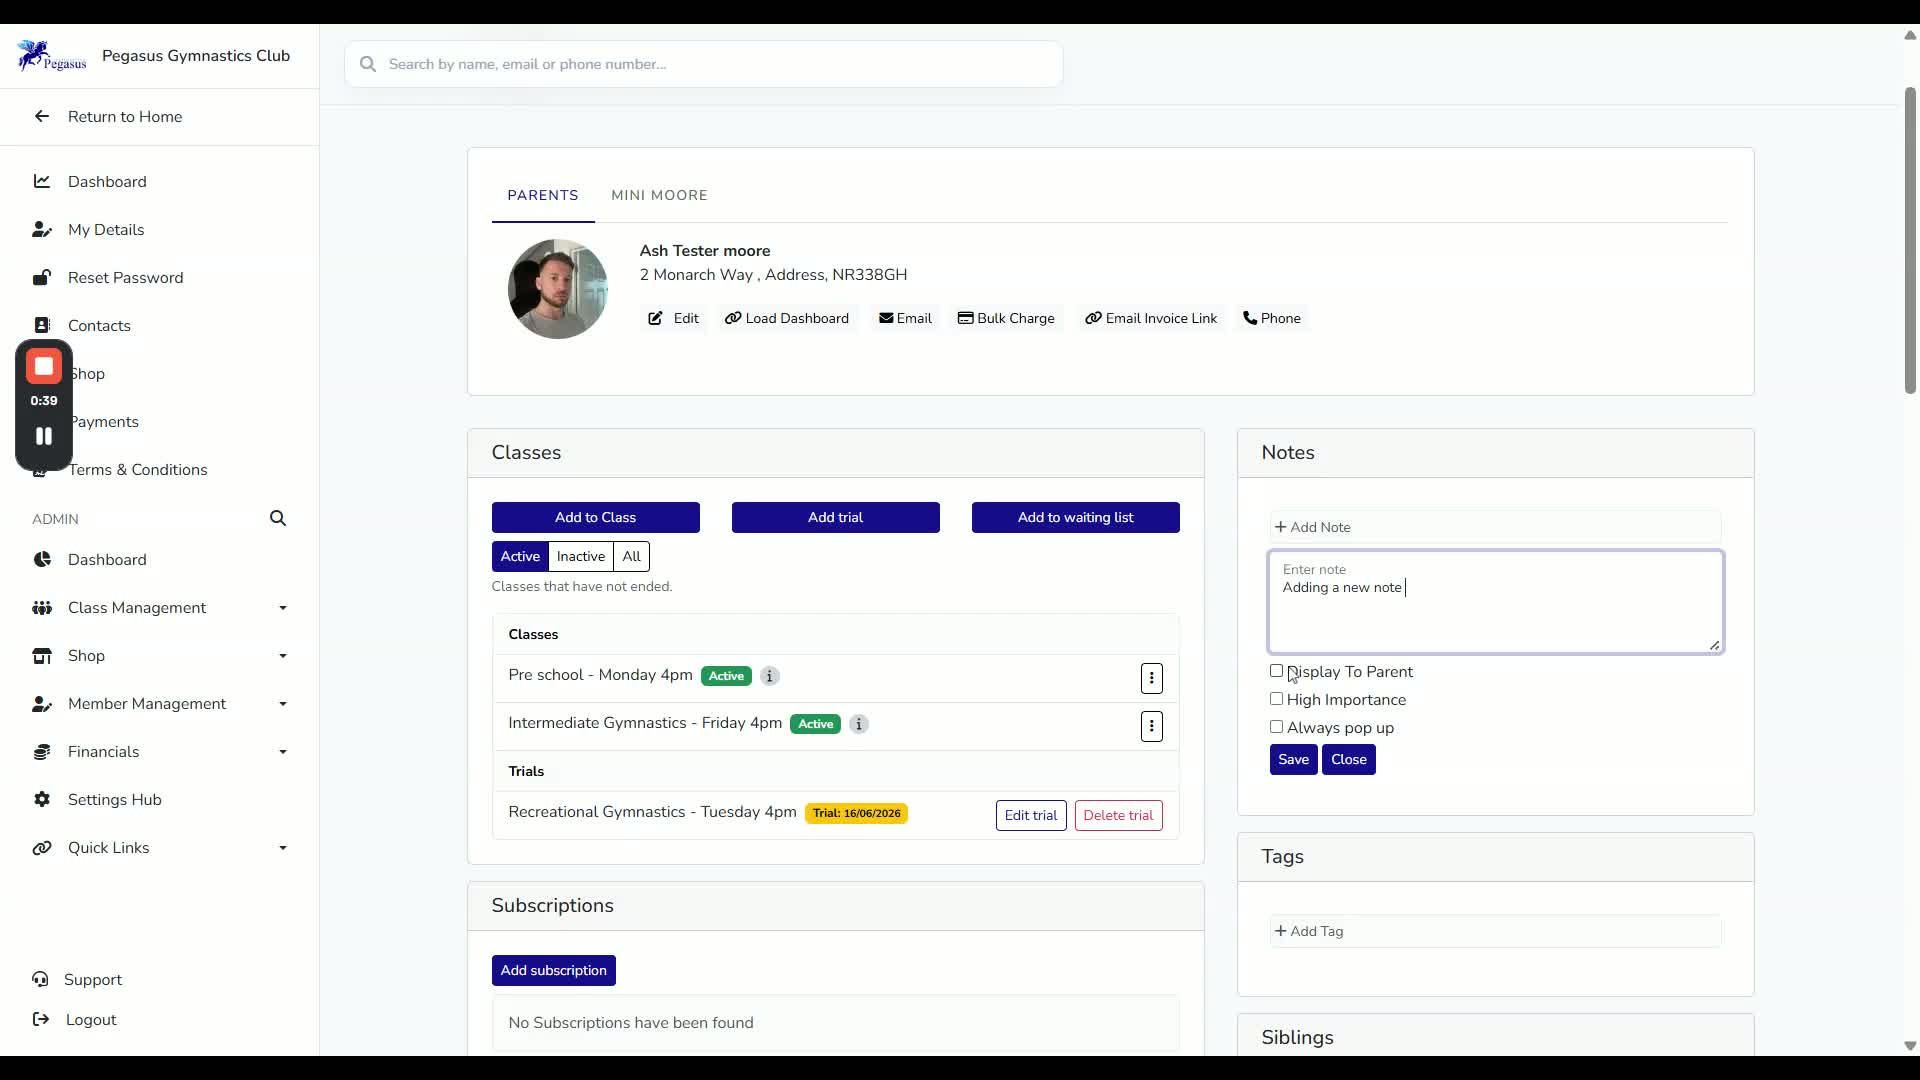Open three-dot menu for Pre school class

[x=1152, y=678]
